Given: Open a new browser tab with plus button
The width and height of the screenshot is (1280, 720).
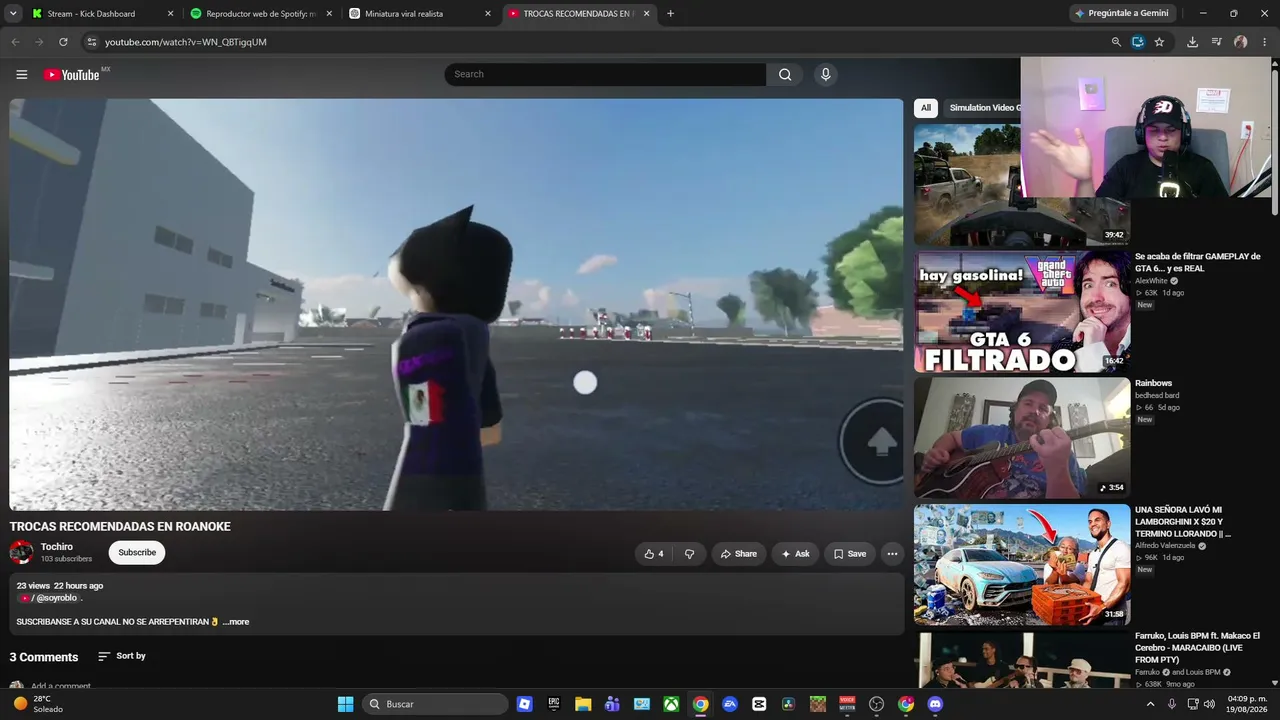Looking at the screenshot, I should (670, 14).
